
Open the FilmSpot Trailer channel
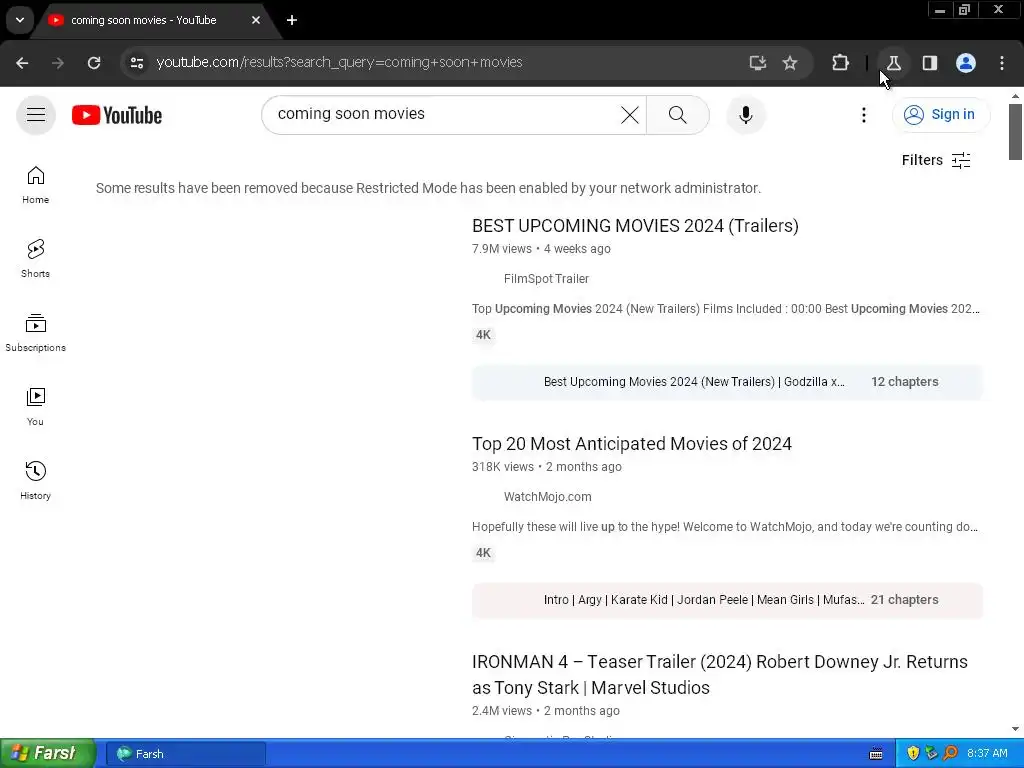pos(546,279)
